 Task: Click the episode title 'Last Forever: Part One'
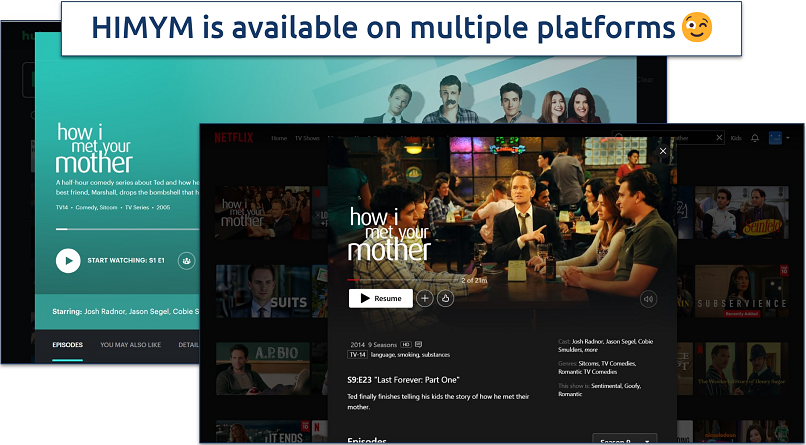pos(417,380)
